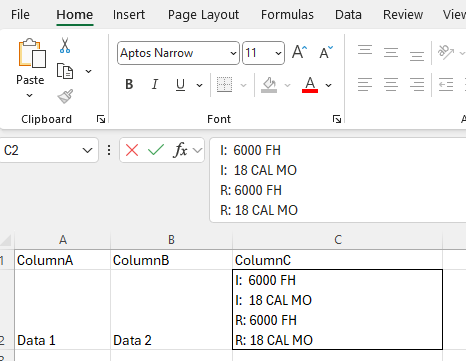Select column A header
Image resolution: width=466 pixels, height=361 pixels.
[x=63, y=240]
